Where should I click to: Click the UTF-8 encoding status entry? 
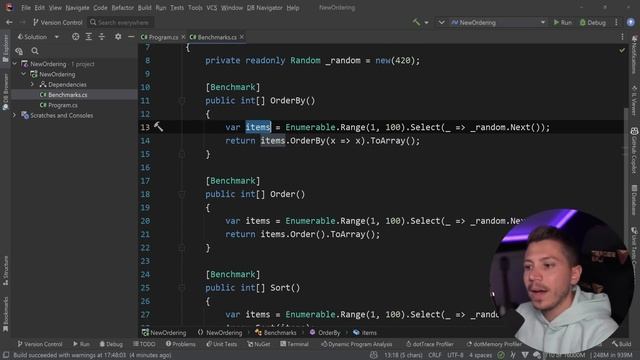point(455,355)
